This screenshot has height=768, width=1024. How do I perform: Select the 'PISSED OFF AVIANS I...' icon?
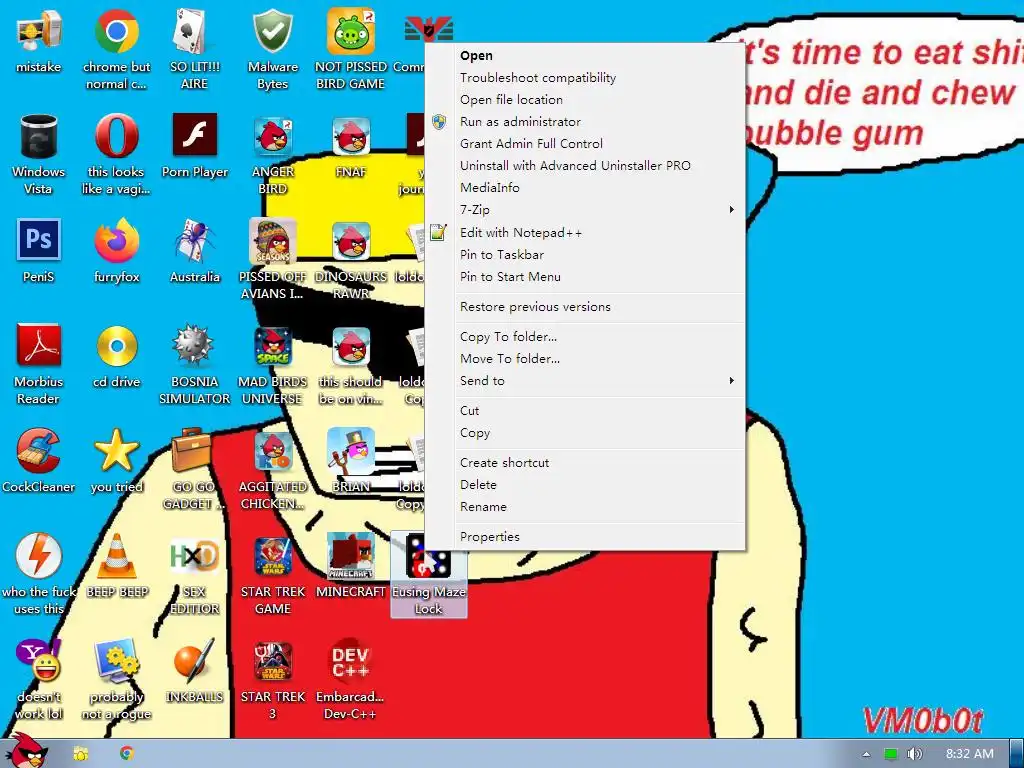272,260
